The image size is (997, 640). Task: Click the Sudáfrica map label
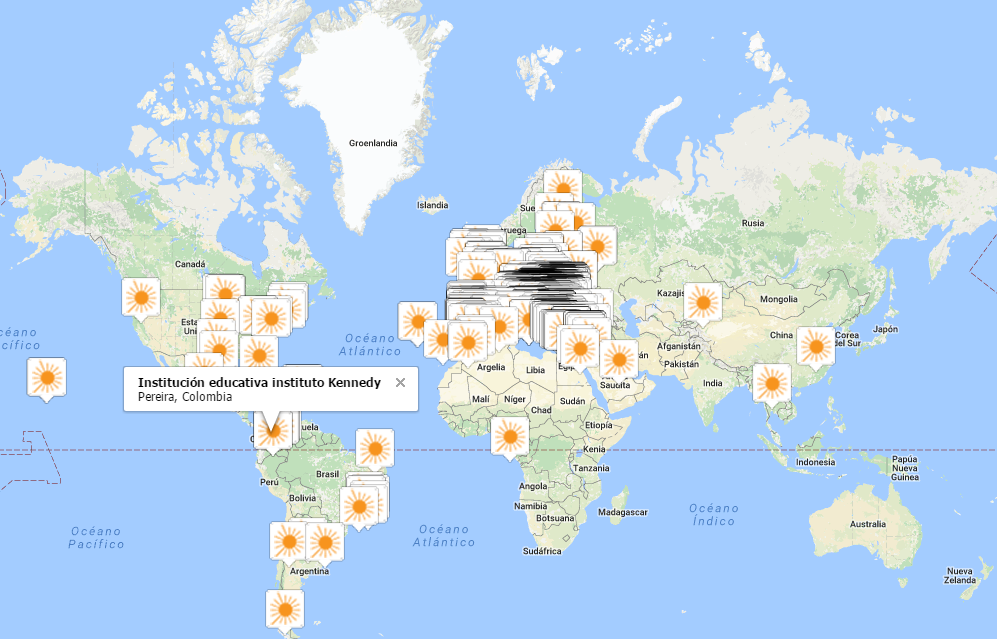(x=542, y=551)
